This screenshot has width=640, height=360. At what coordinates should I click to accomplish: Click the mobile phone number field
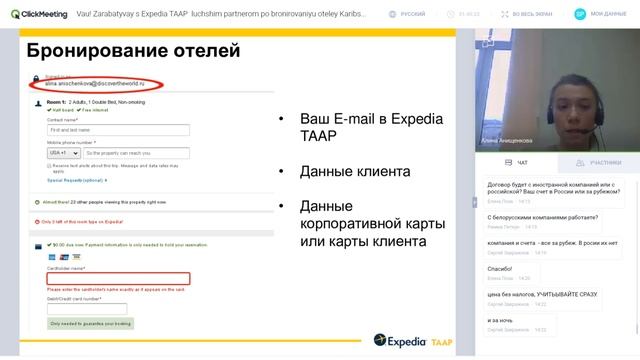tap(136, 153)
